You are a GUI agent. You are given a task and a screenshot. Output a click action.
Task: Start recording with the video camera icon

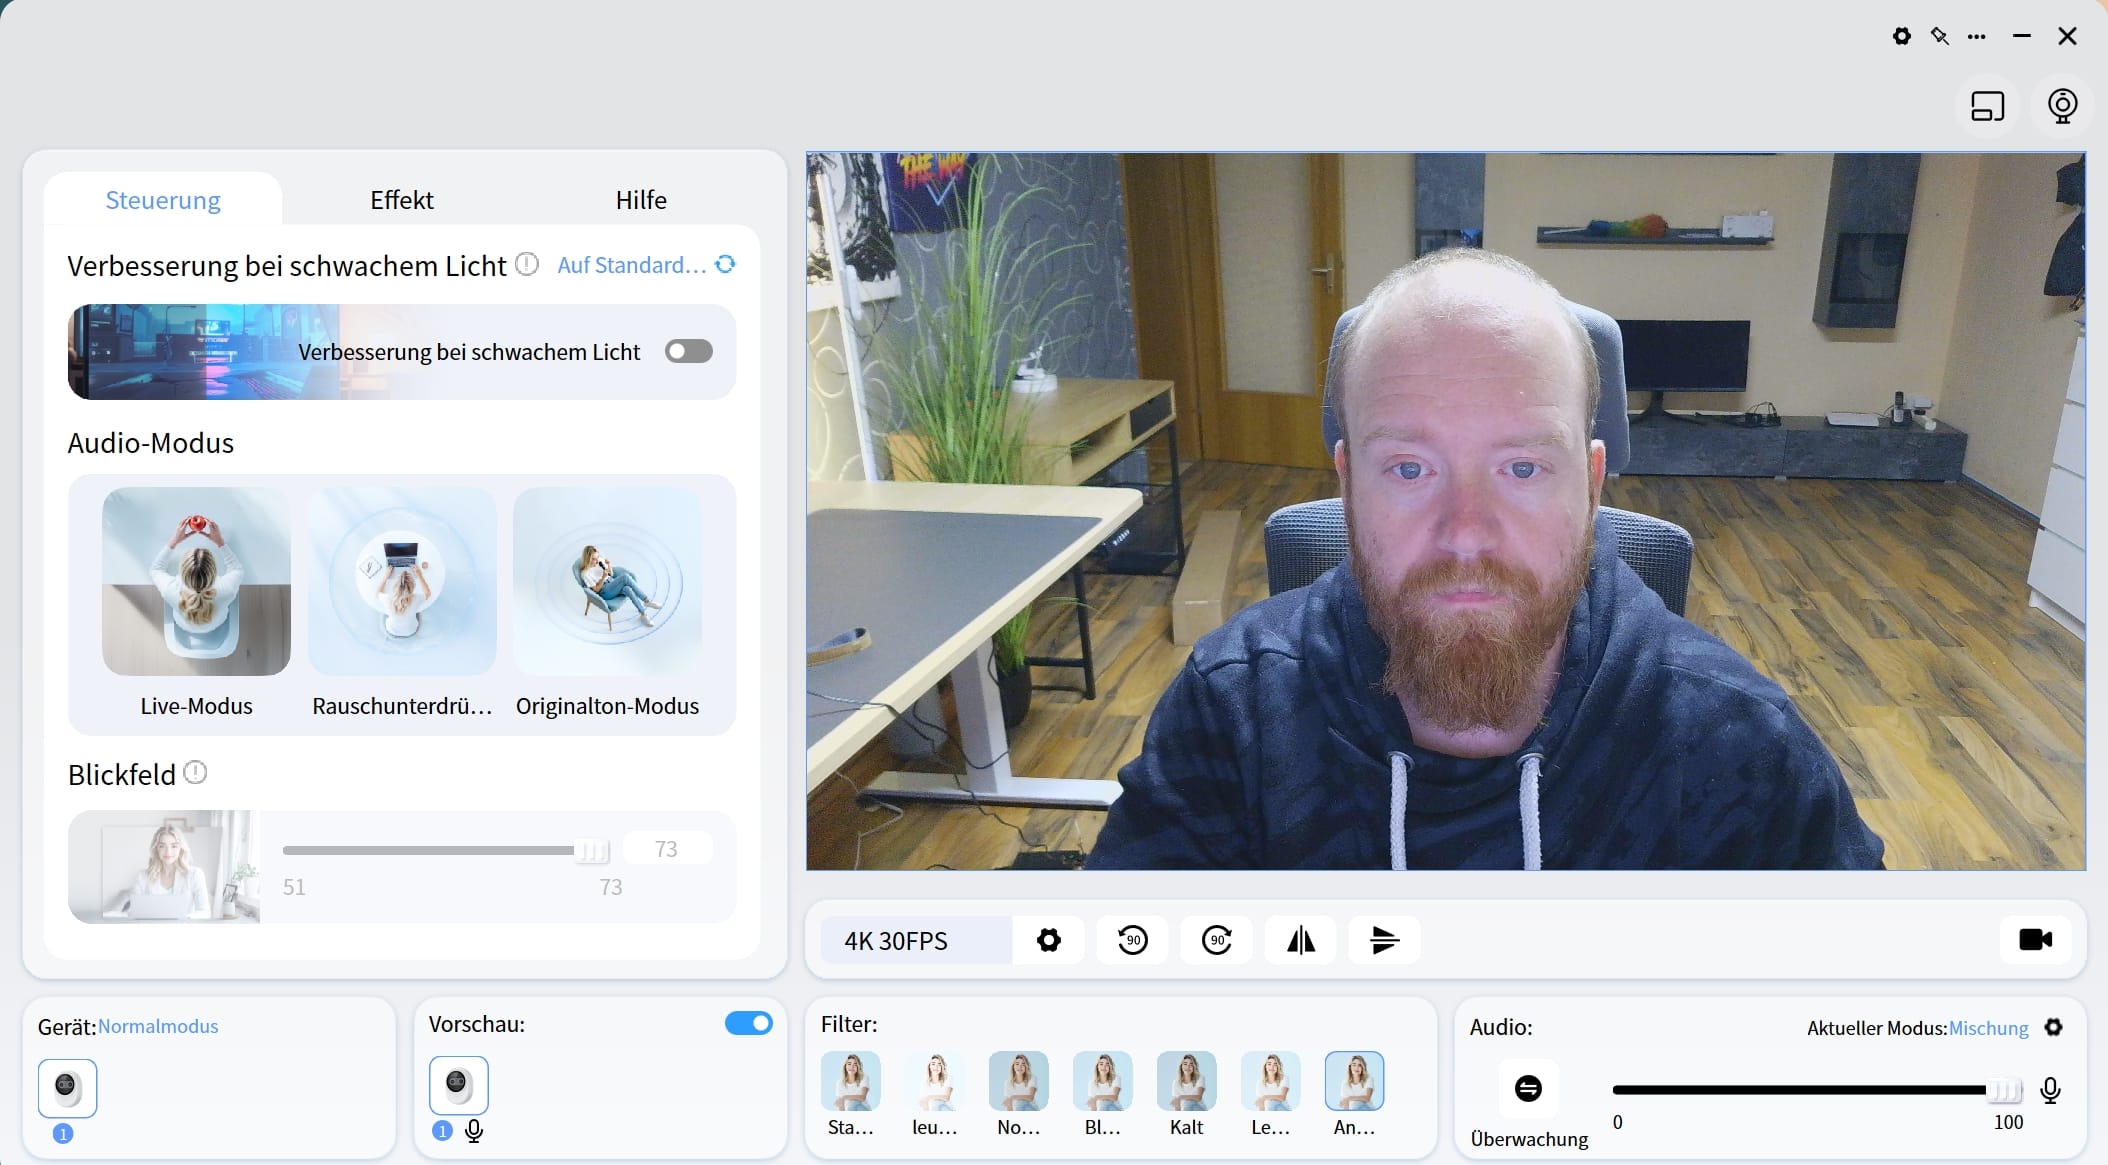2035,940
